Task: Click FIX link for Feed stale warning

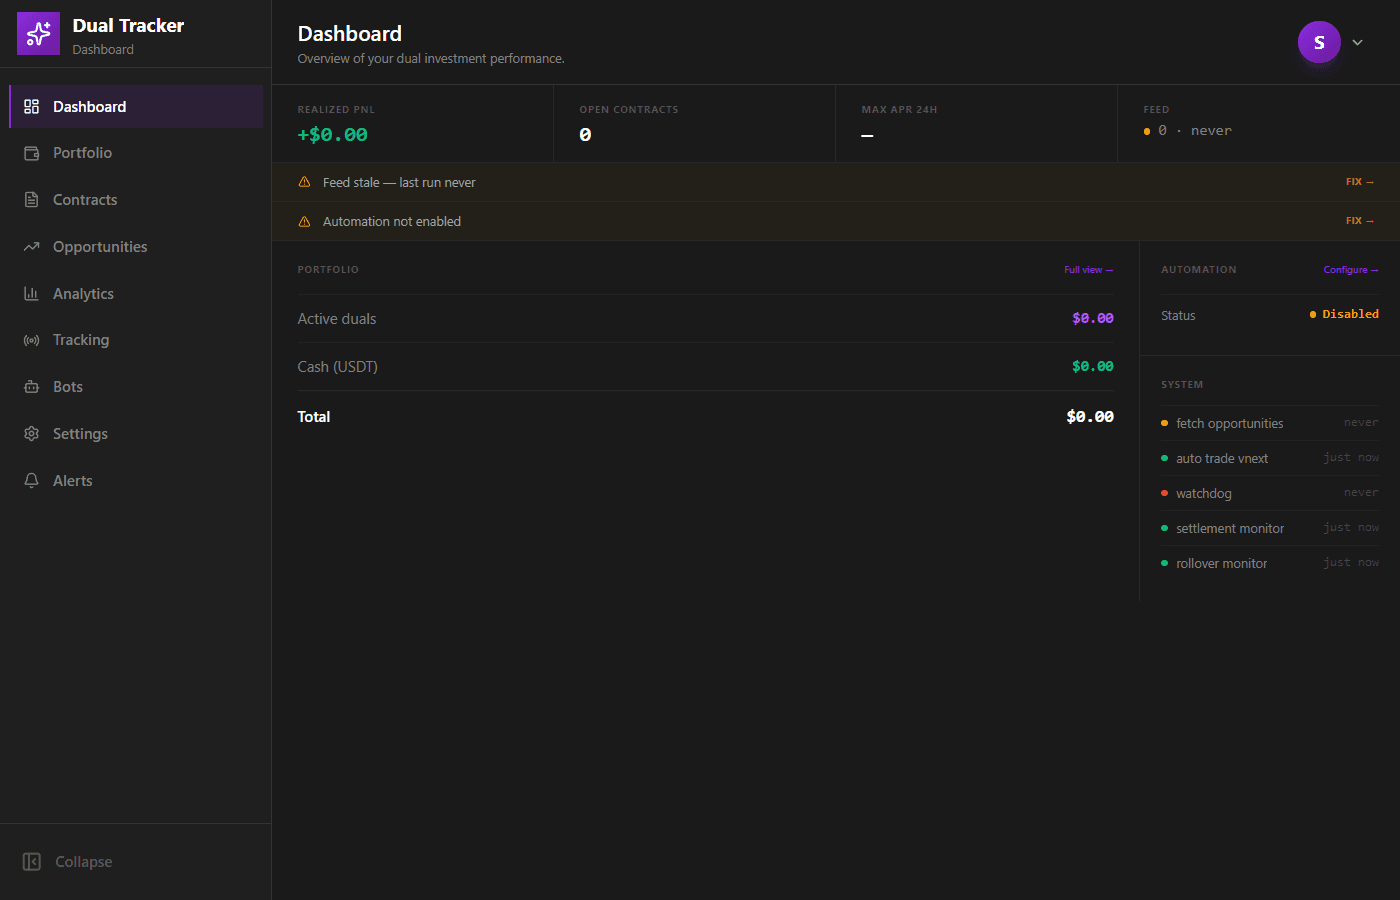Action: 1360,182
